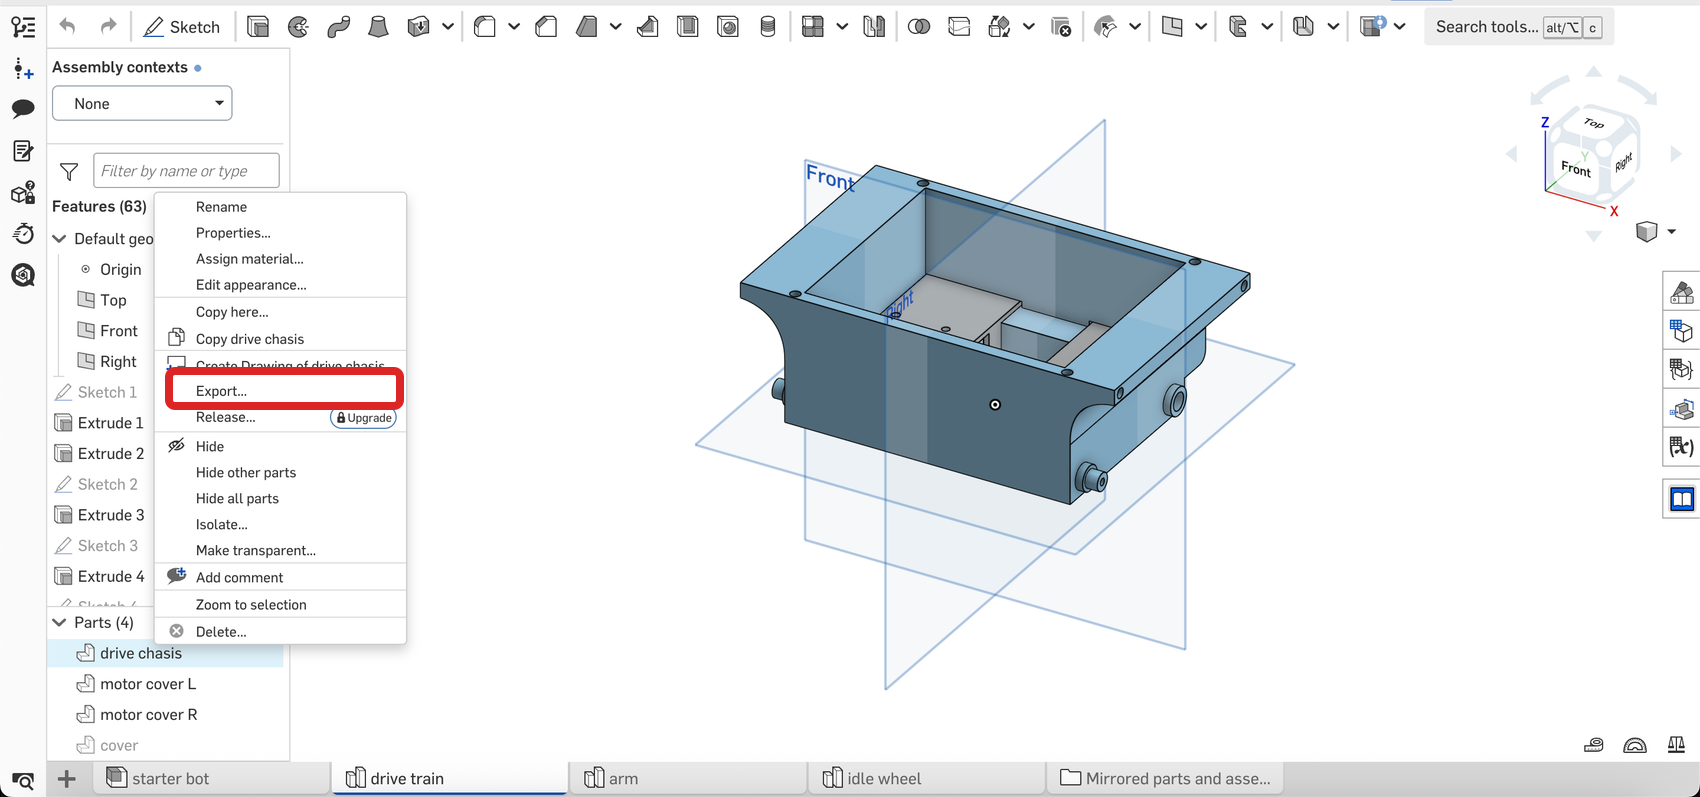Select the Loft tool
1700x797 pixels.
pyautogui.click(x=378, y=27)
